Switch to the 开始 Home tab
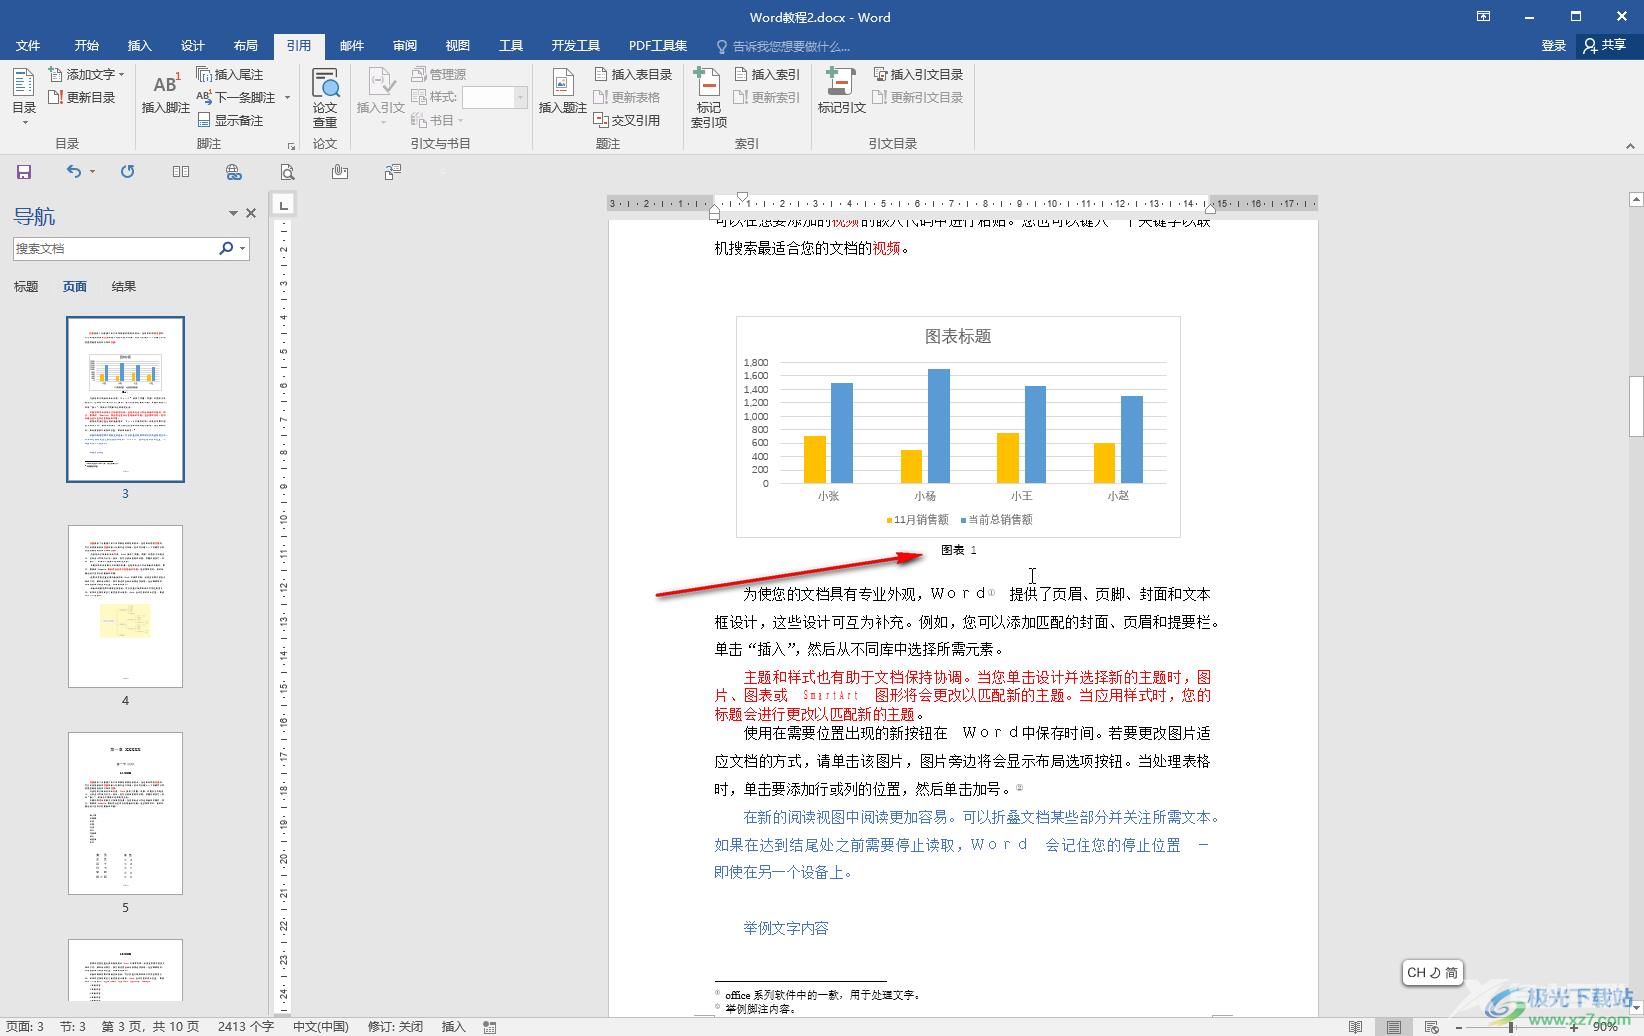 (86, 46)
